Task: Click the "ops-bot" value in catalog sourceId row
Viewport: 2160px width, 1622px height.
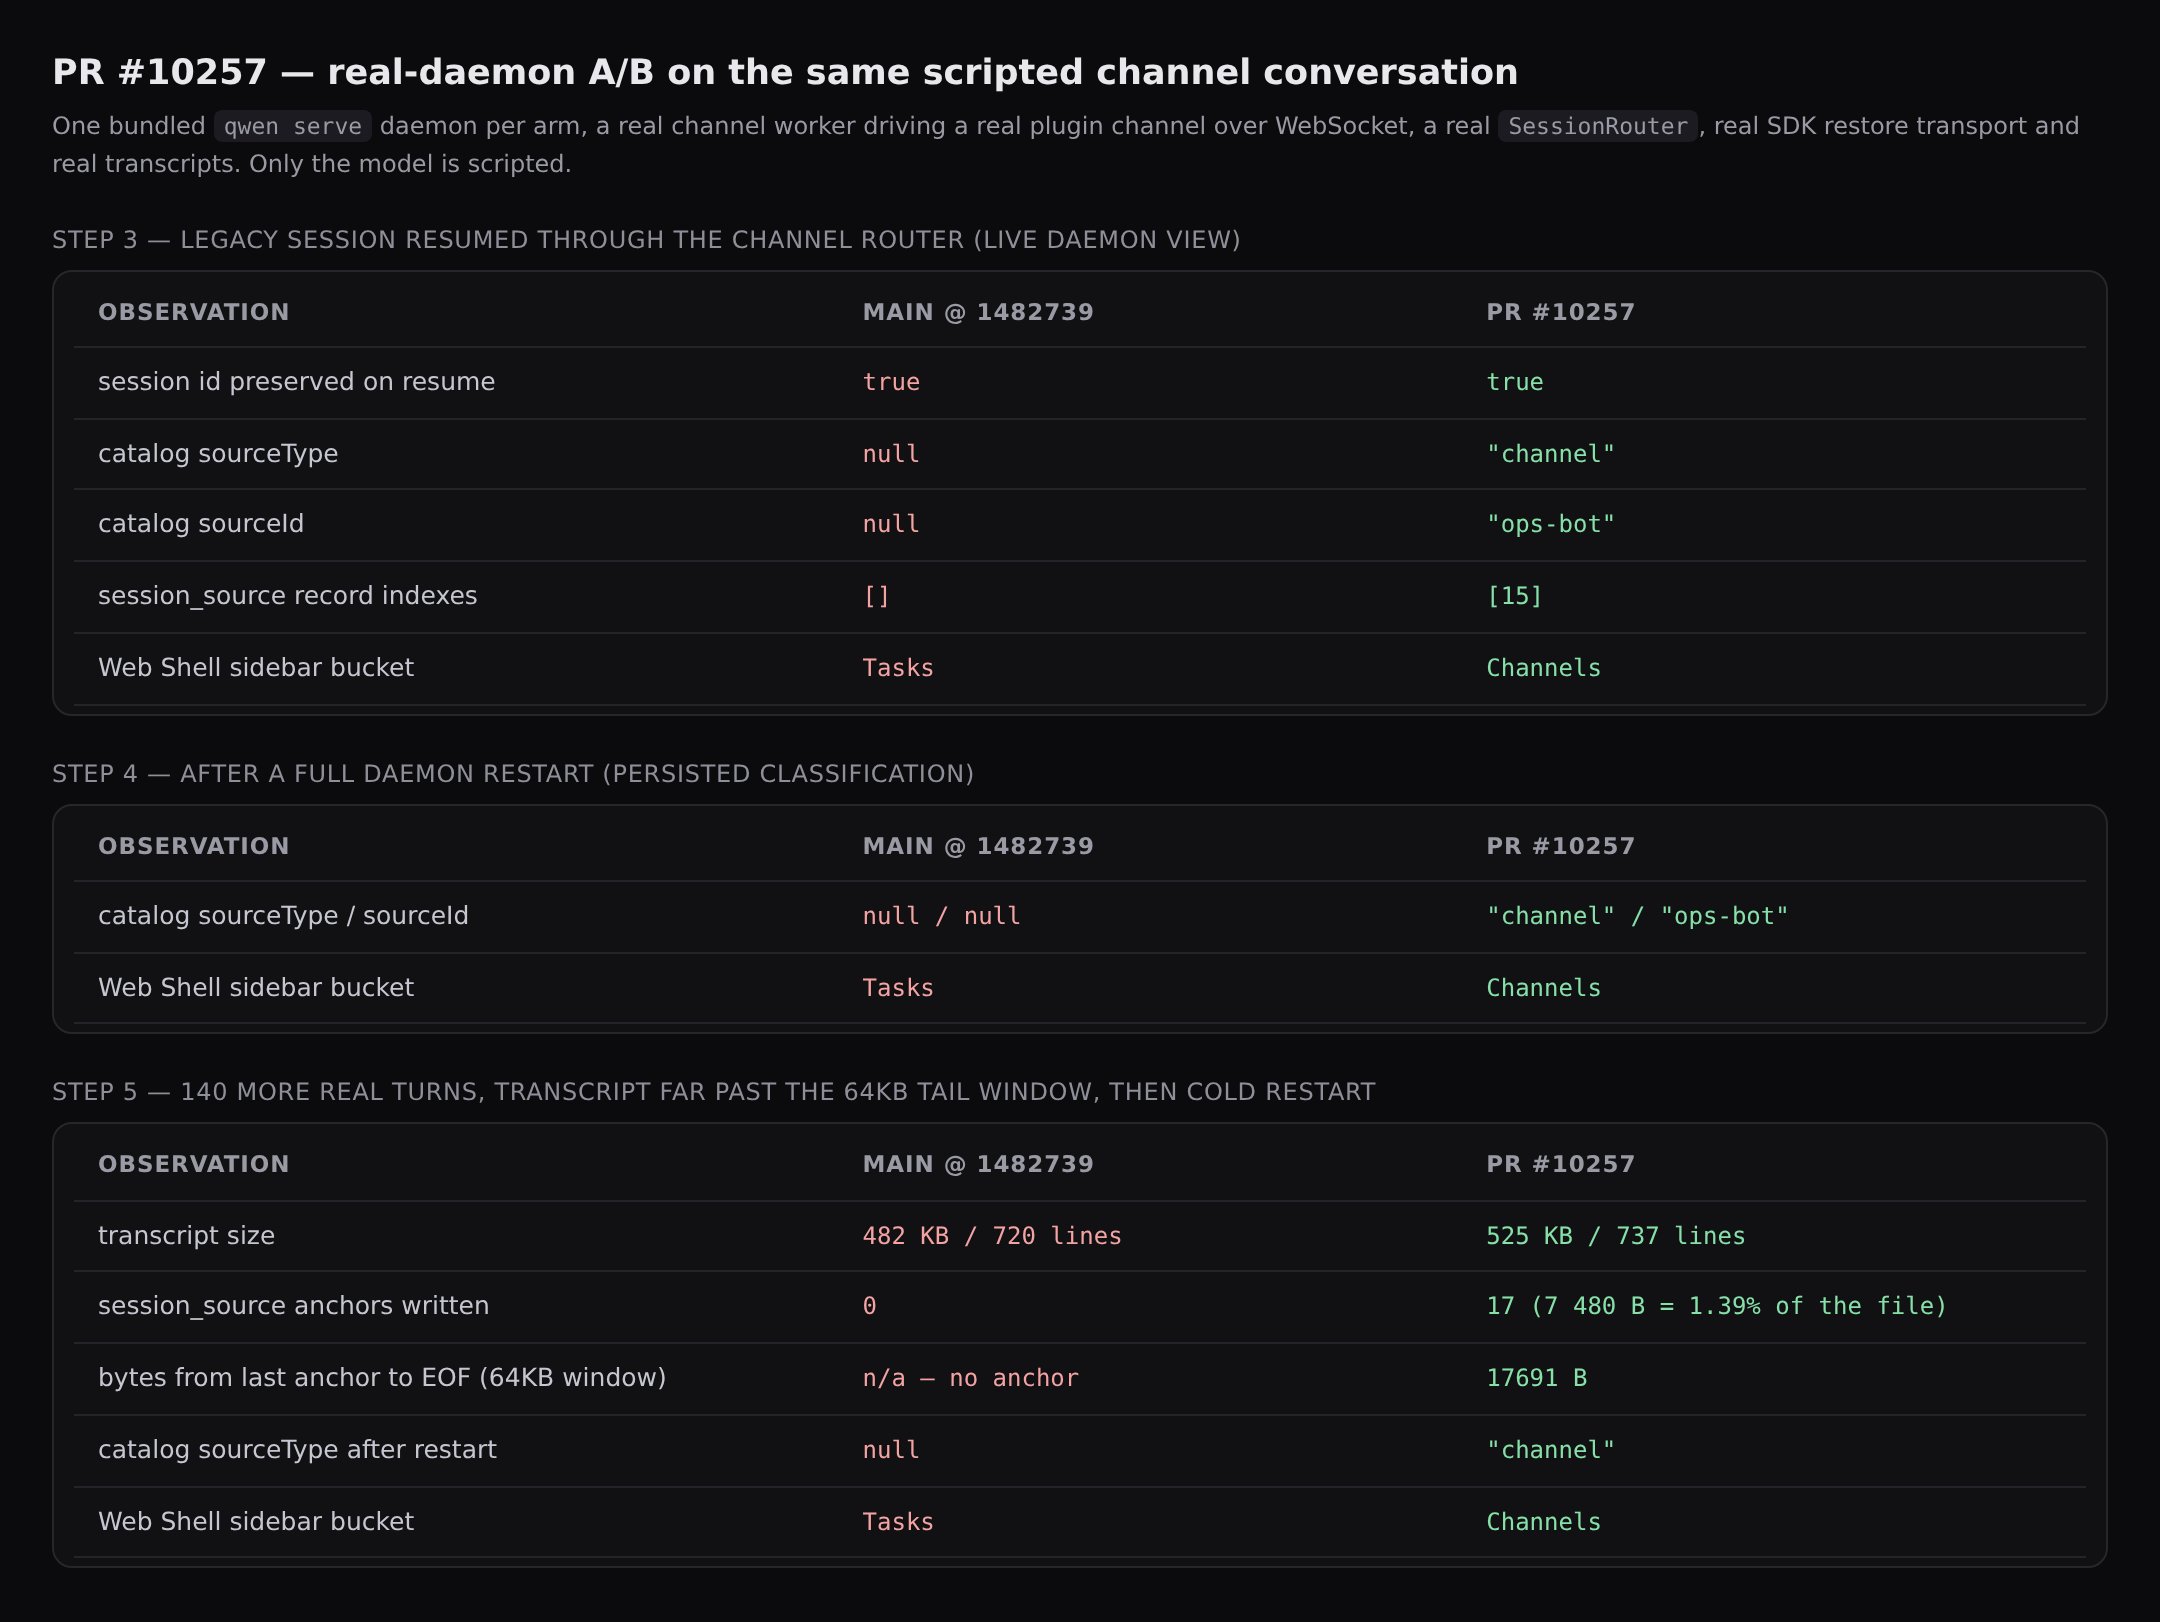Action: click(1551, 524)
